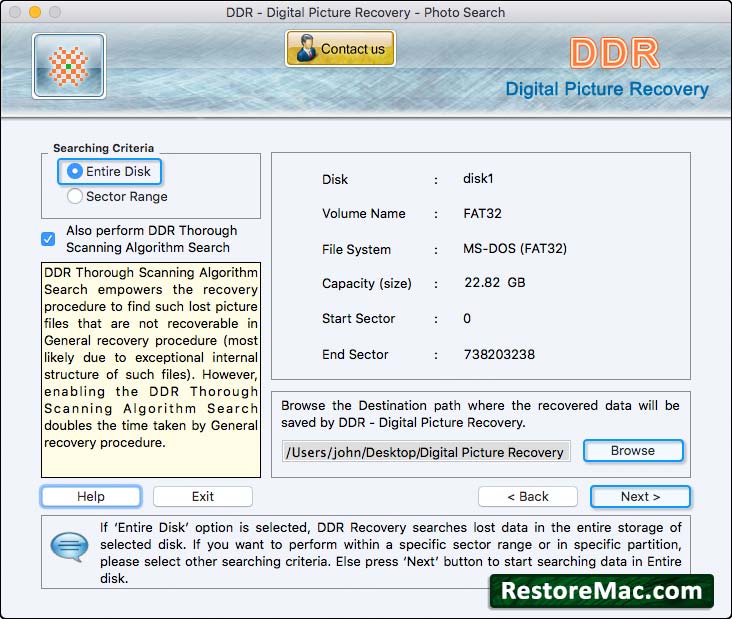Click the Digital Picture Recovery heading text
This screenshot has width=732, height=619.
click(607, 89)
